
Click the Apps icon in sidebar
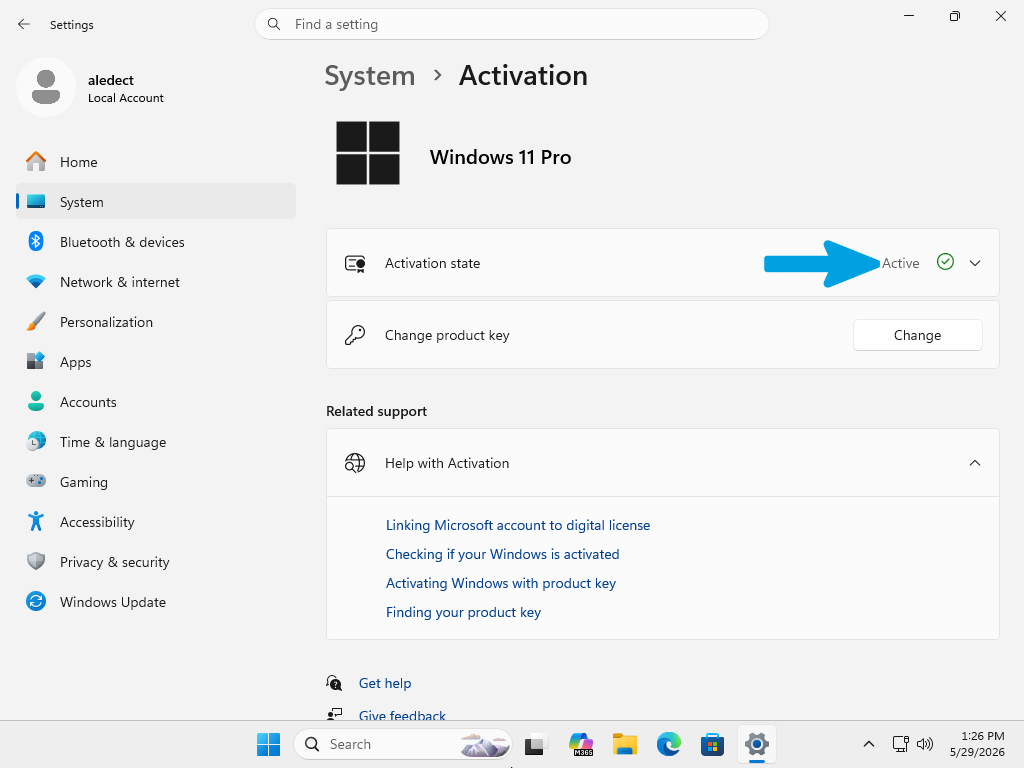tap(36, 361)
